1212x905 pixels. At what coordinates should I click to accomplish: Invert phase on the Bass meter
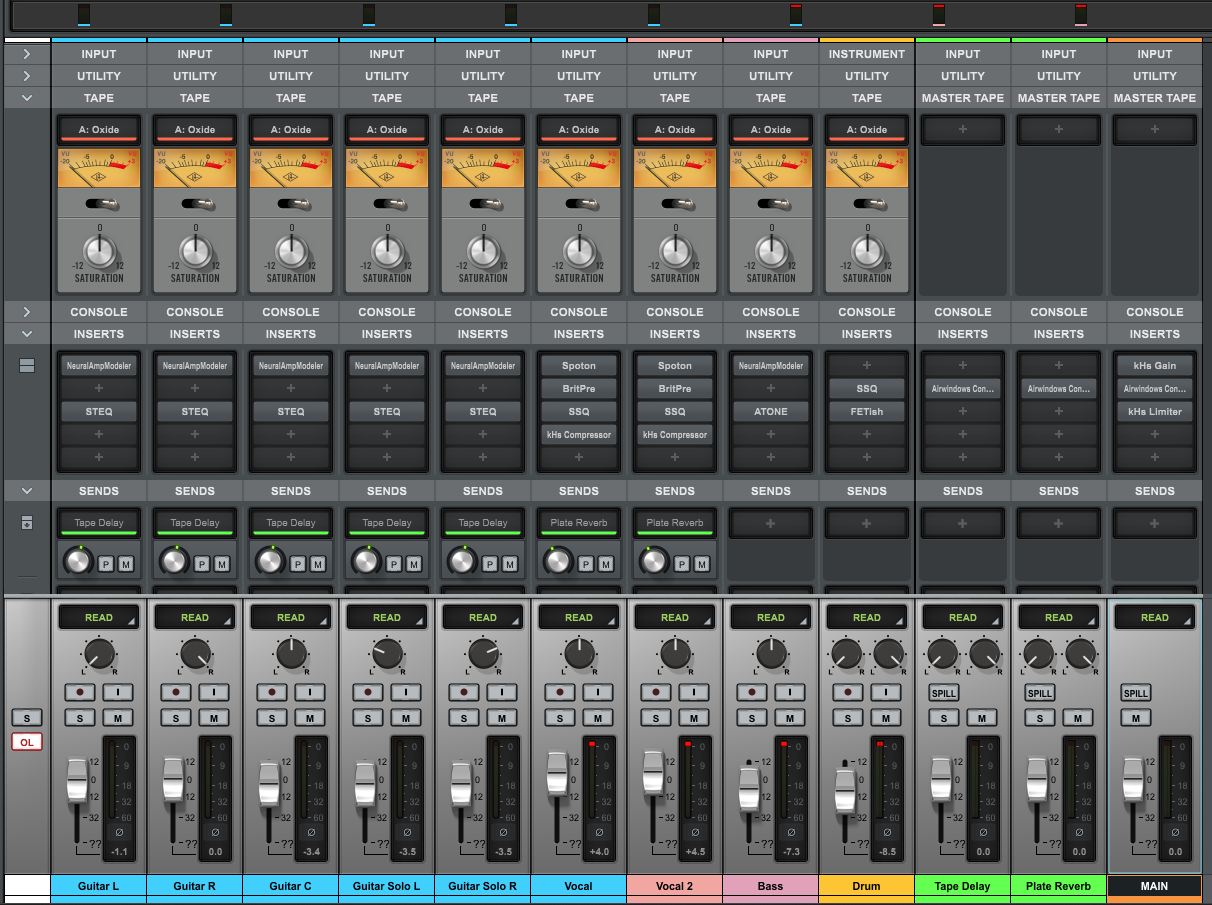(x=791, y=832)
